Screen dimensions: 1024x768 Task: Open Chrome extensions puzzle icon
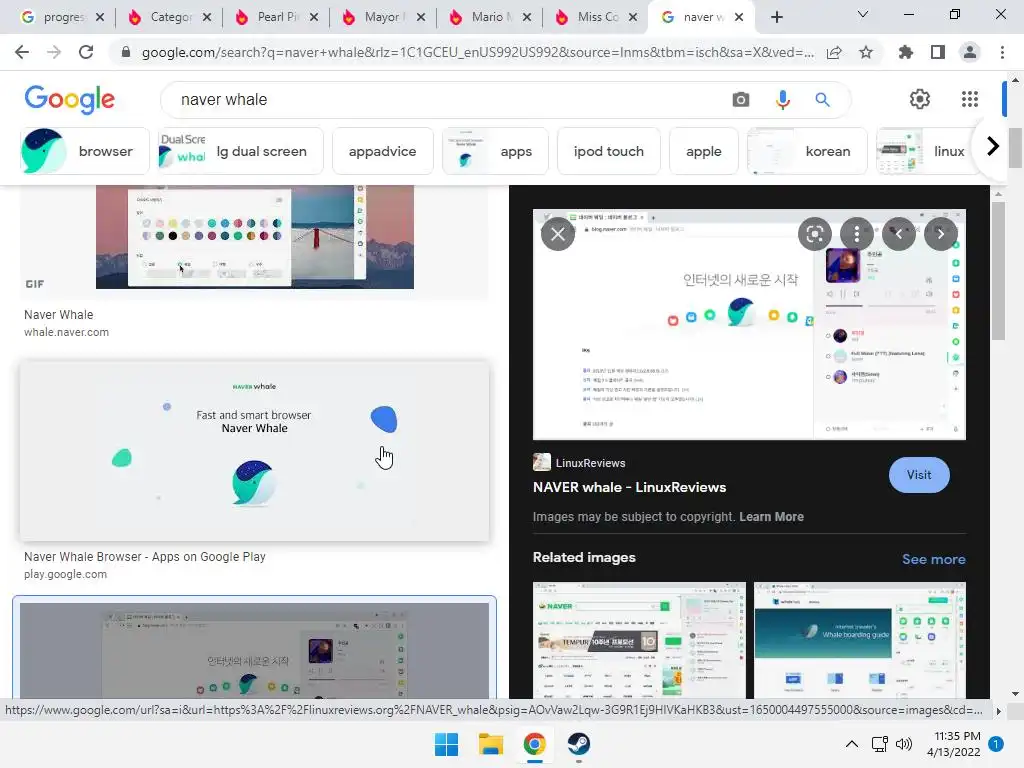[x=906, y=52]
